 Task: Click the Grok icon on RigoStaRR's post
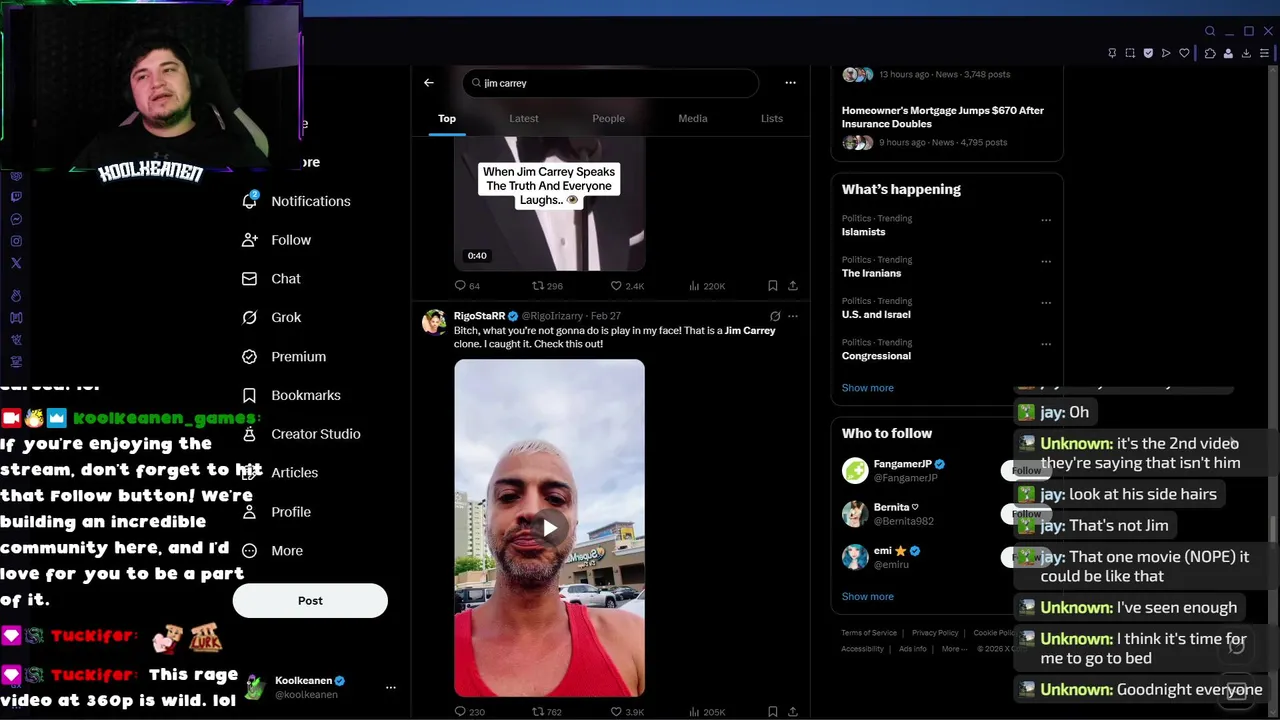point(774,316)
